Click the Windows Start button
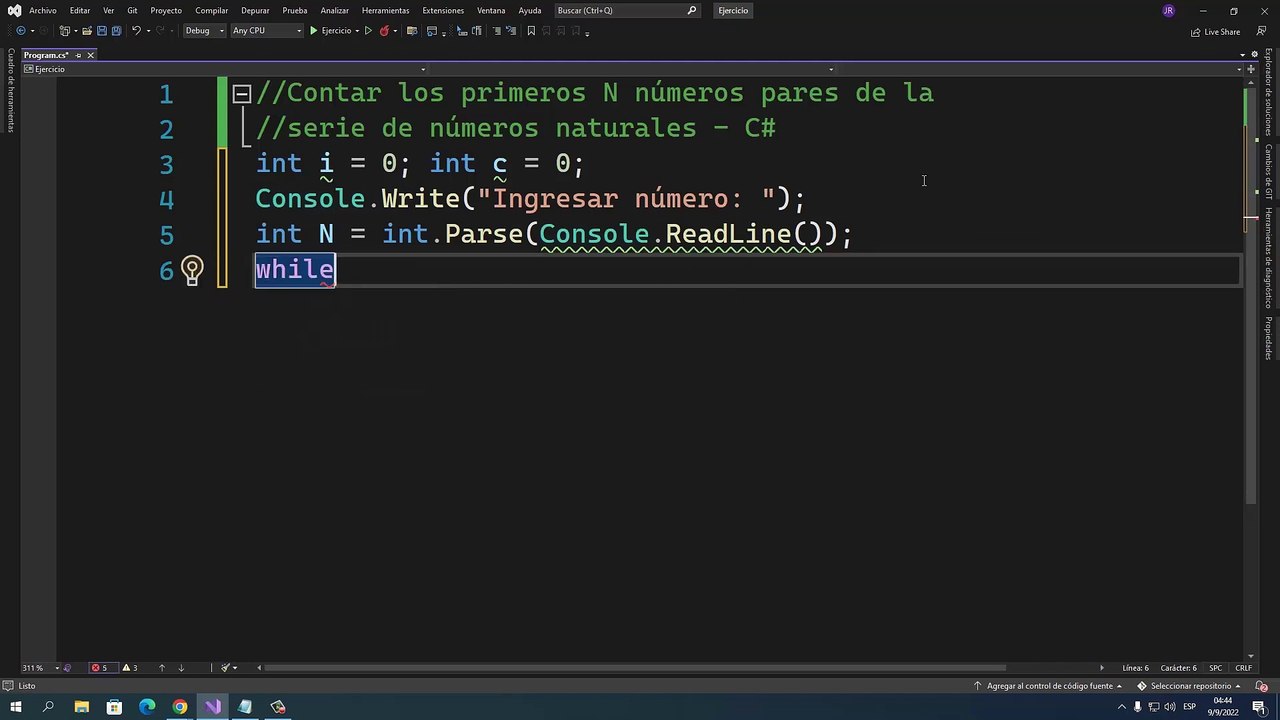Viewport: 1280px width, 720px height. pos(16,707)
